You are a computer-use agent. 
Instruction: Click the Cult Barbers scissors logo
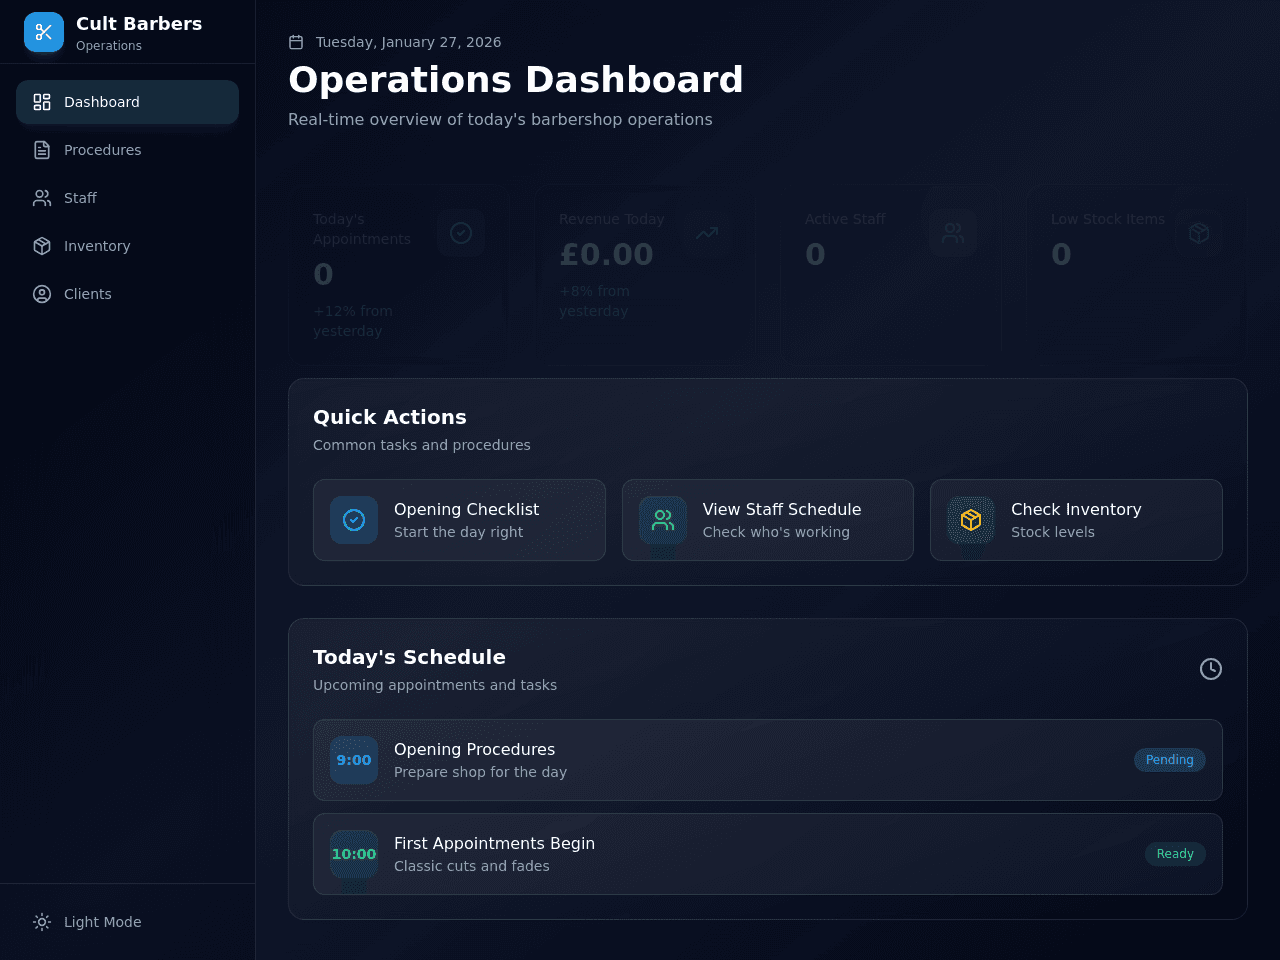[44, 32]
